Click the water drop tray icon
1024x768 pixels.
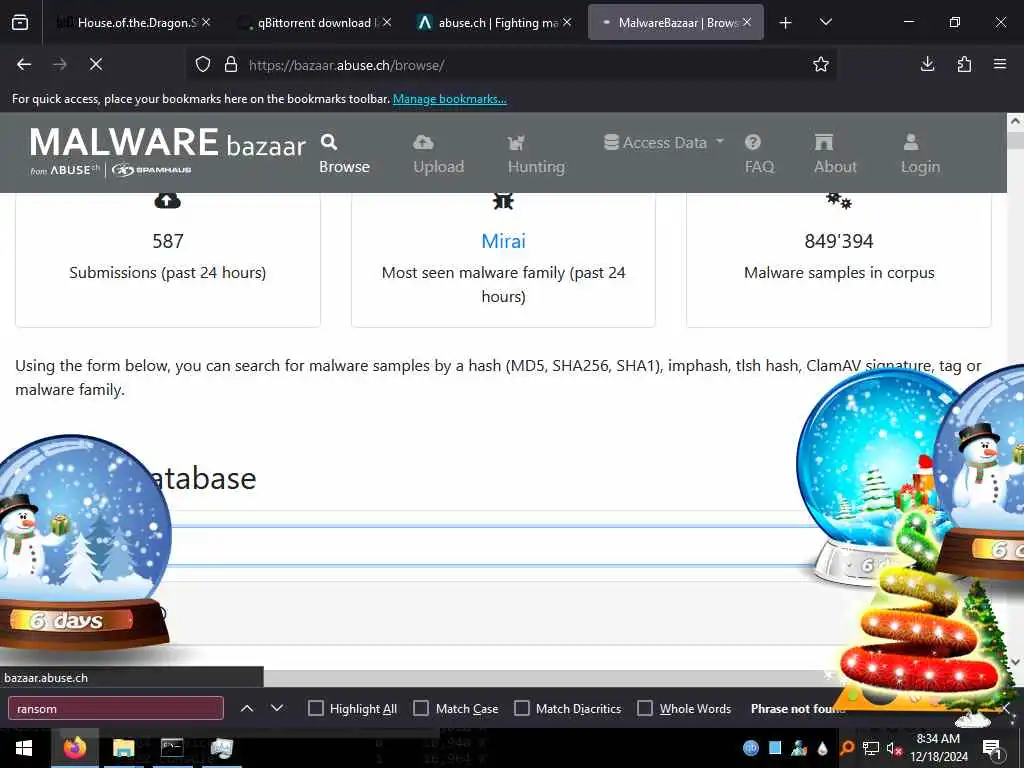coord(822,748)
